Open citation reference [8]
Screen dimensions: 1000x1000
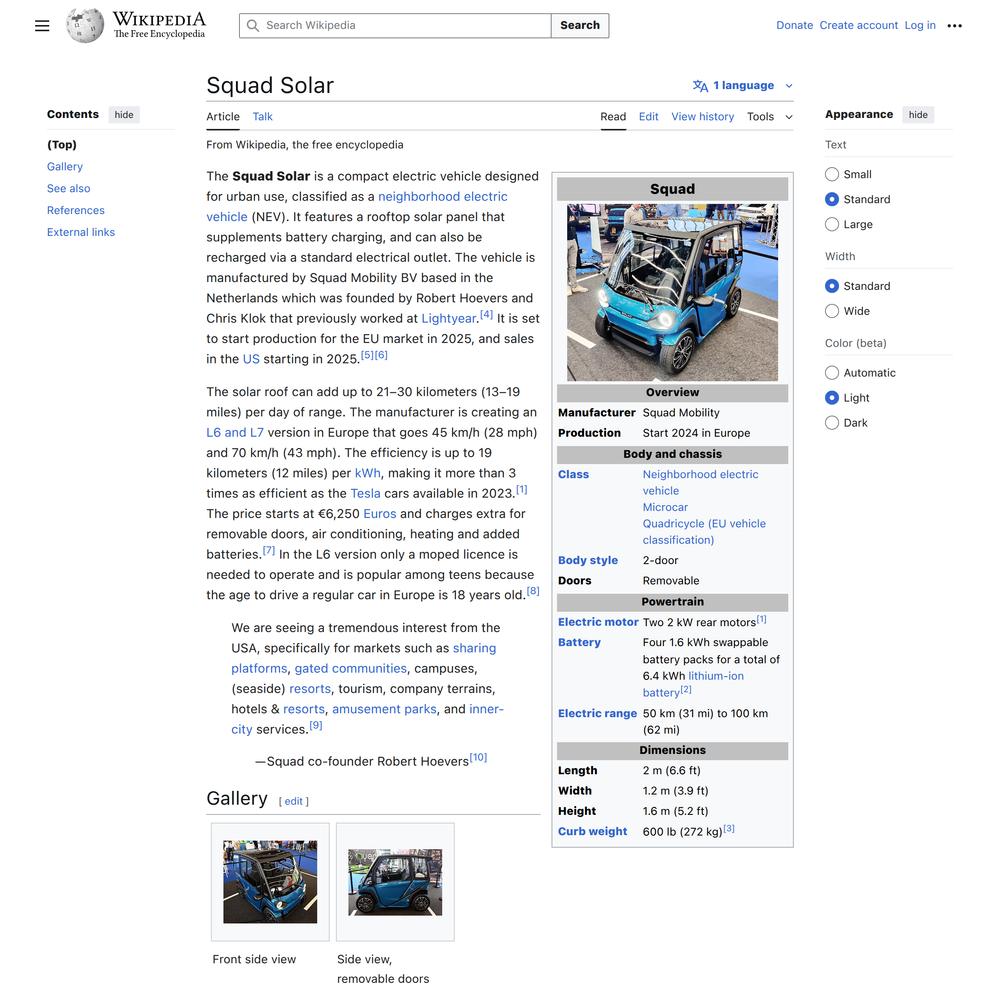click(533, 591)
